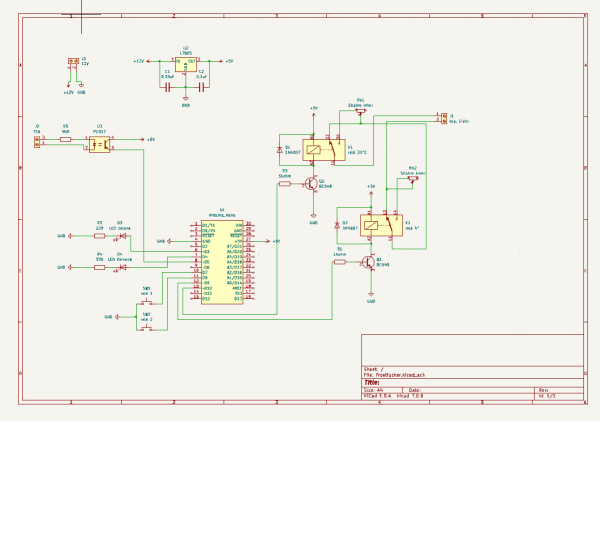Screen dimensions: 600x541
Task: Click the 'KiCad E.D.A.' text in title block
Action: (x=377, y=396)
